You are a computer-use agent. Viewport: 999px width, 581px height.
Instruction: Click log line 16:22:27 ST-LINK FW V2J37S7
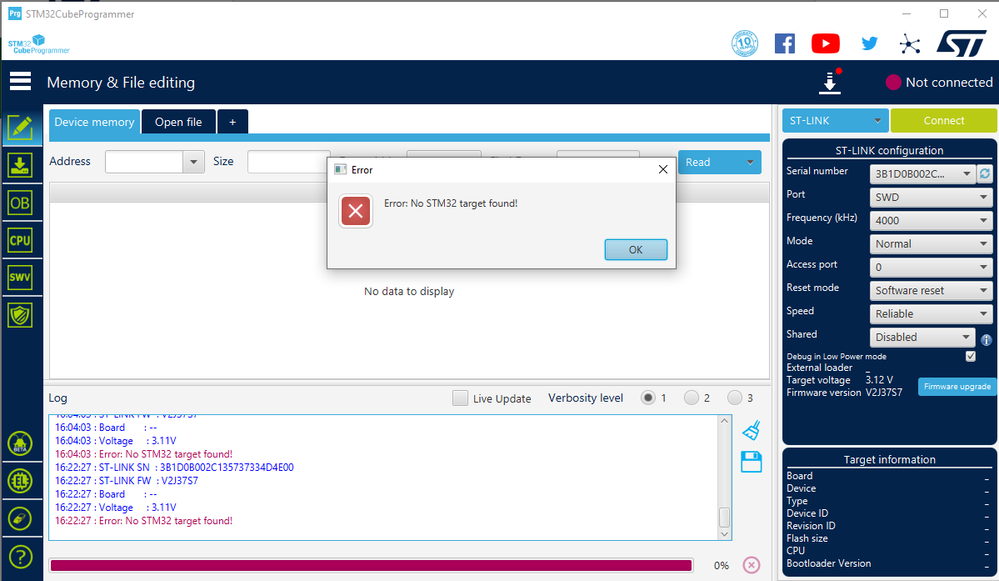coord(126,480)
